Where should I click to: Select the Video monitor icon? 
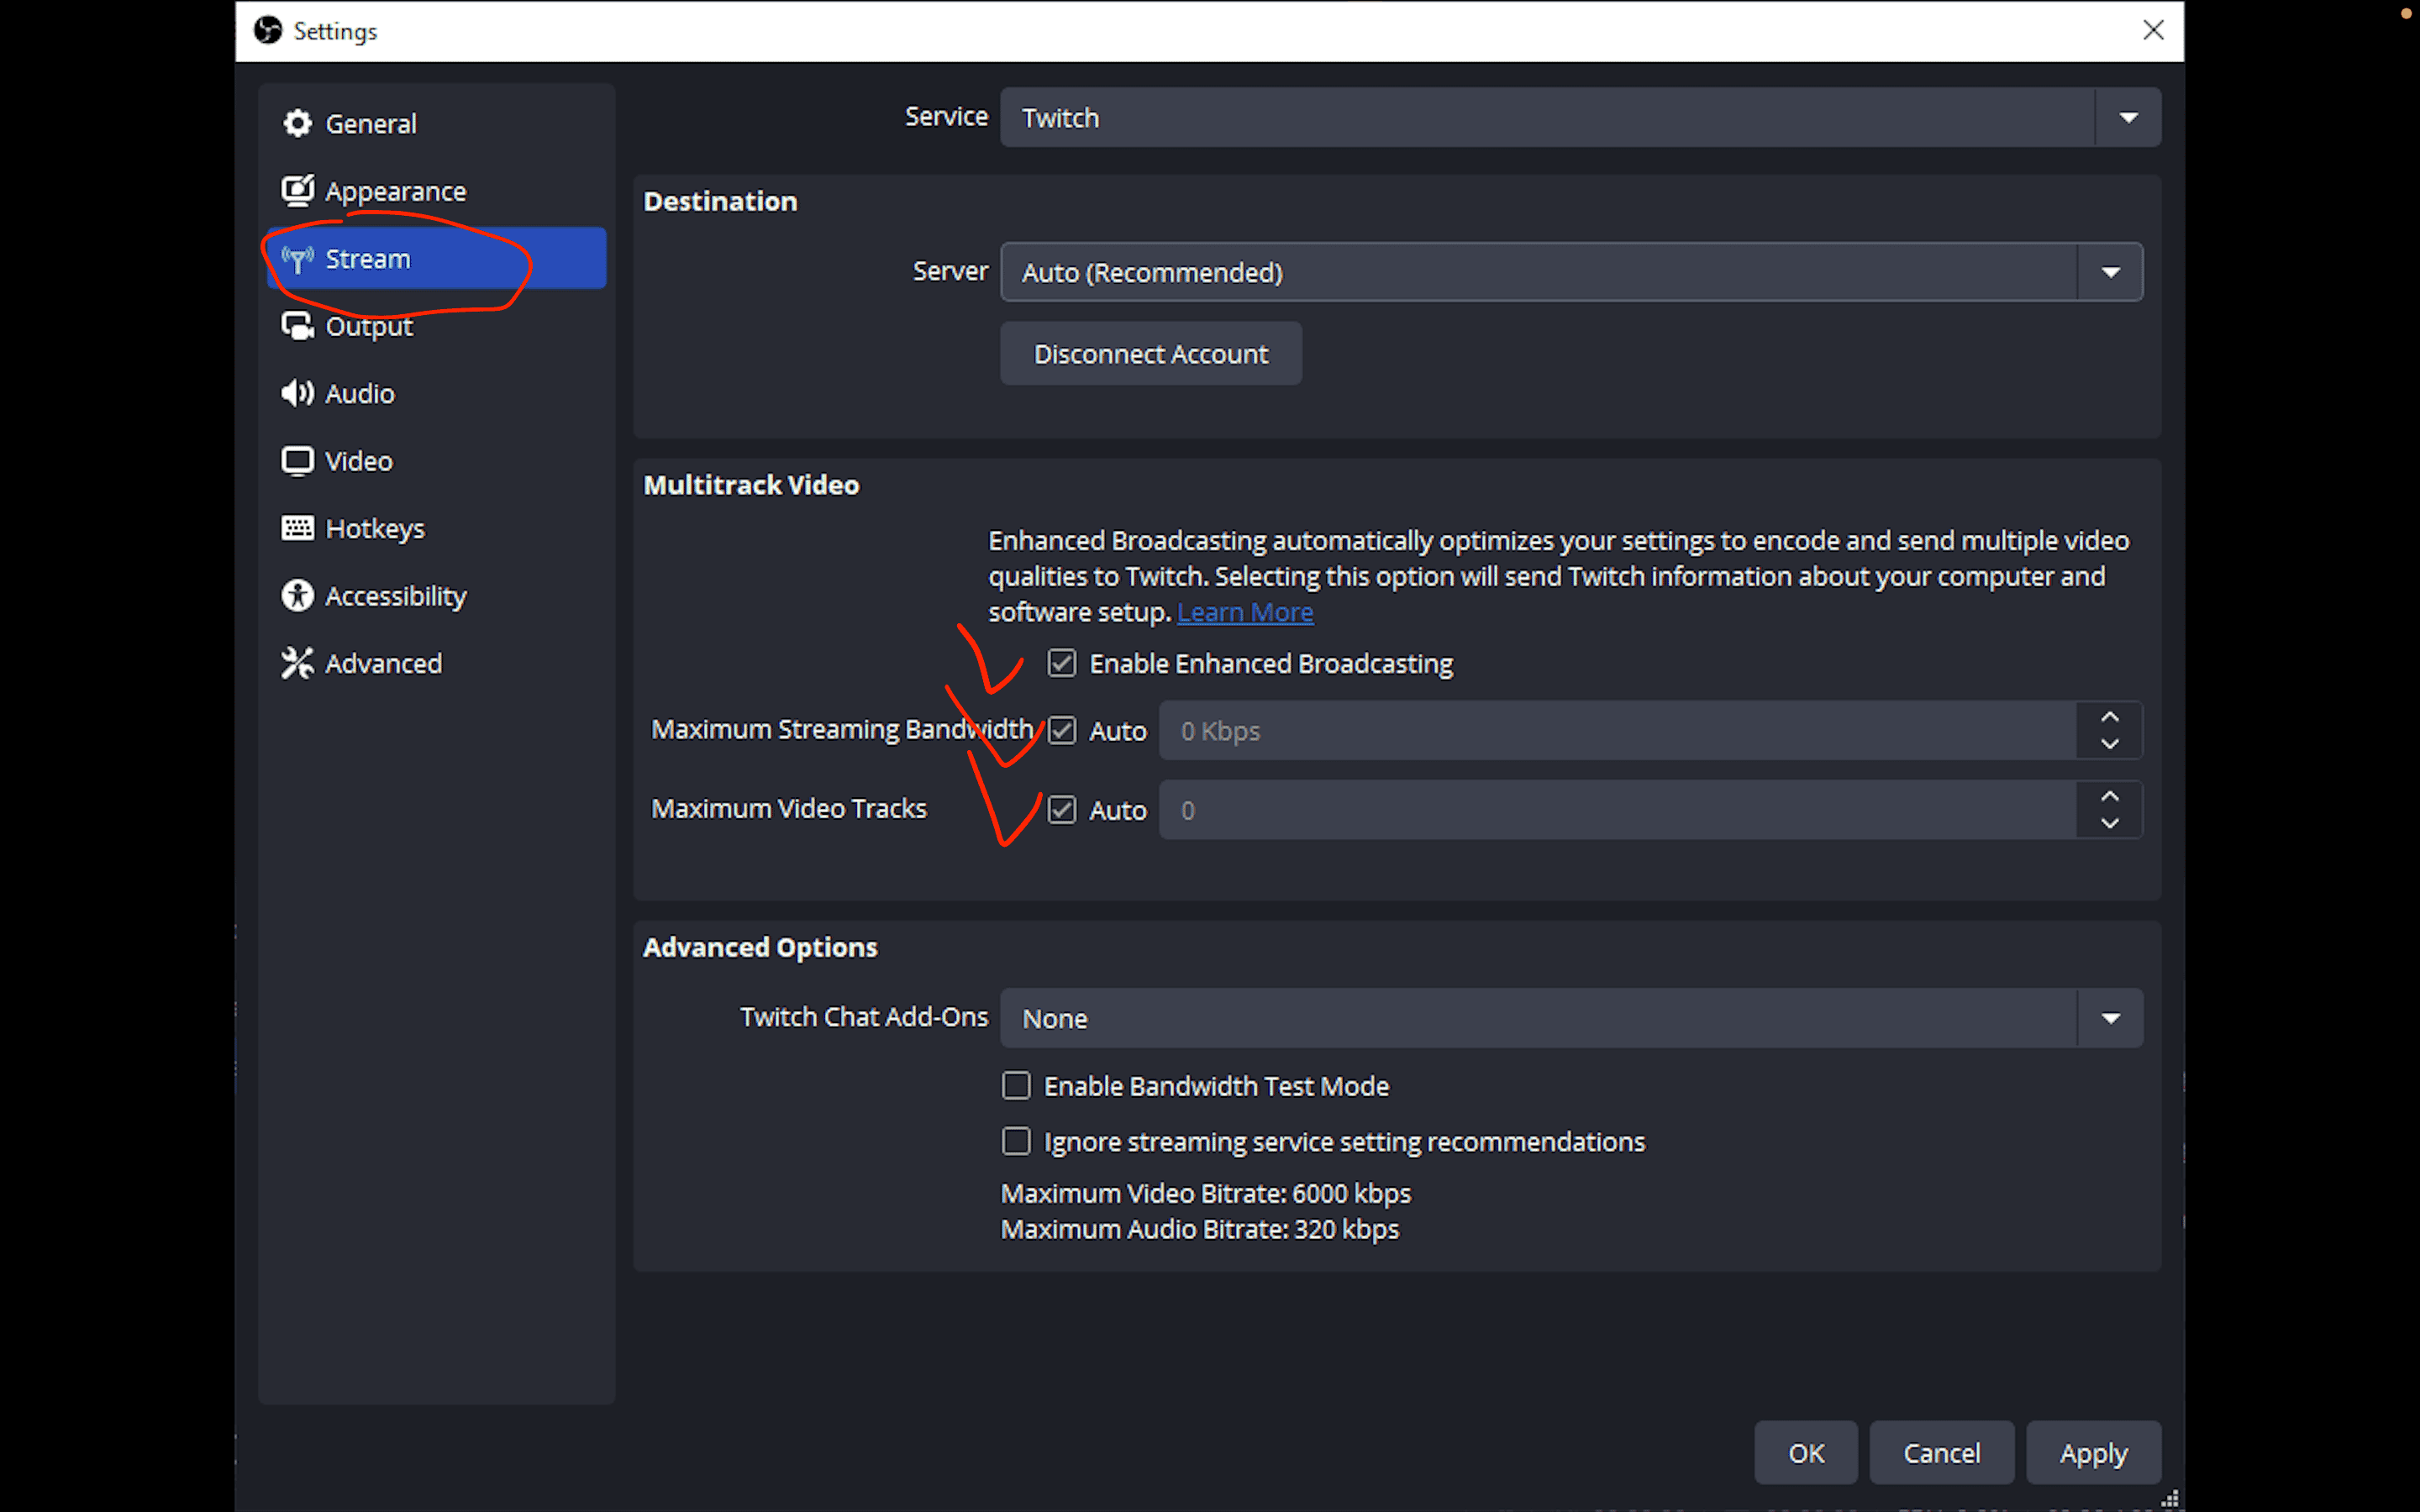point(297,461)
